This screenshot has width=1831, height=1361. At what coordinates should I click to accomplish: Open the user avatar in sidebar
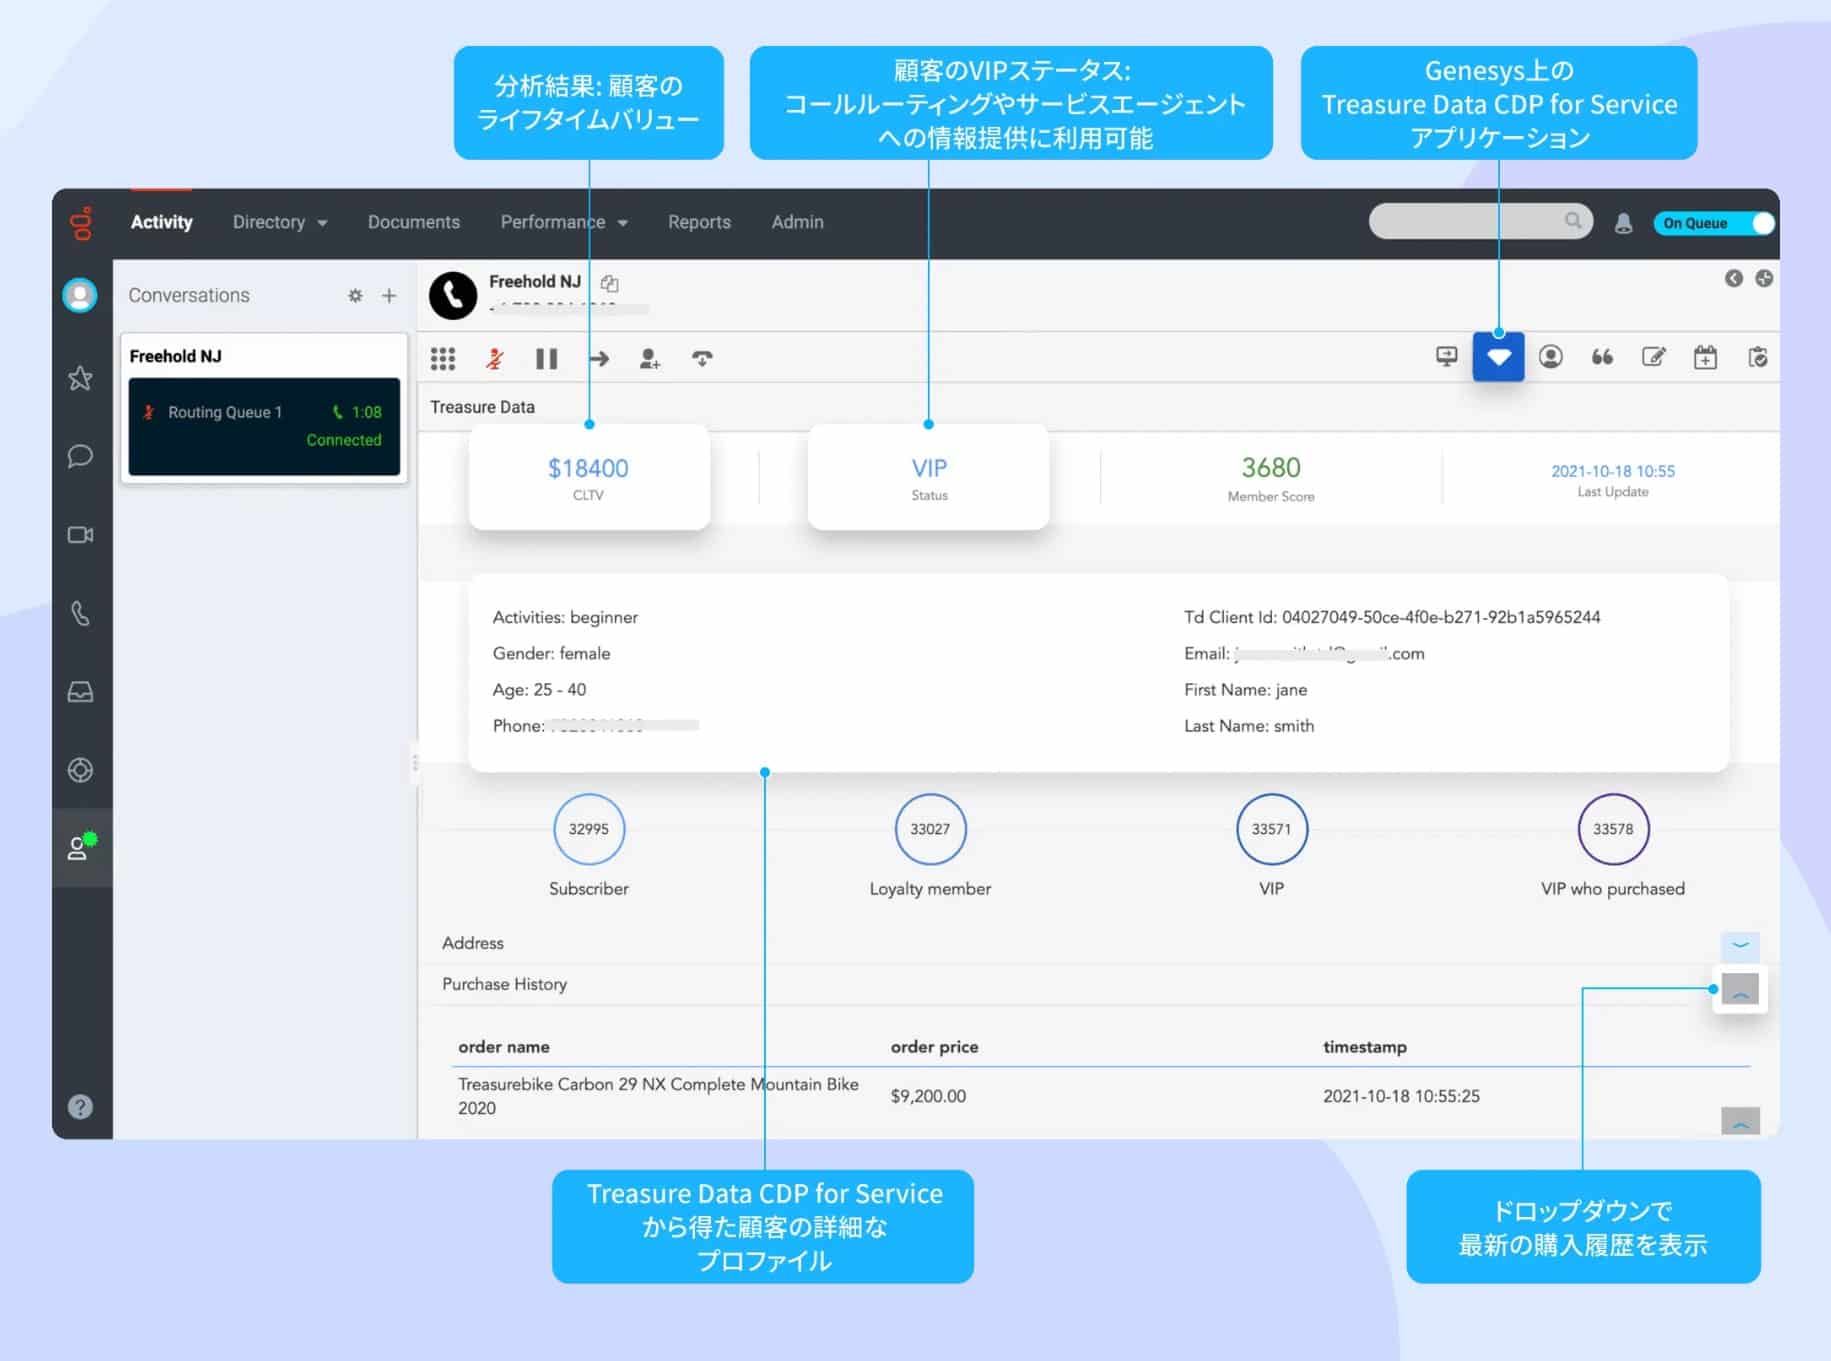80,295
